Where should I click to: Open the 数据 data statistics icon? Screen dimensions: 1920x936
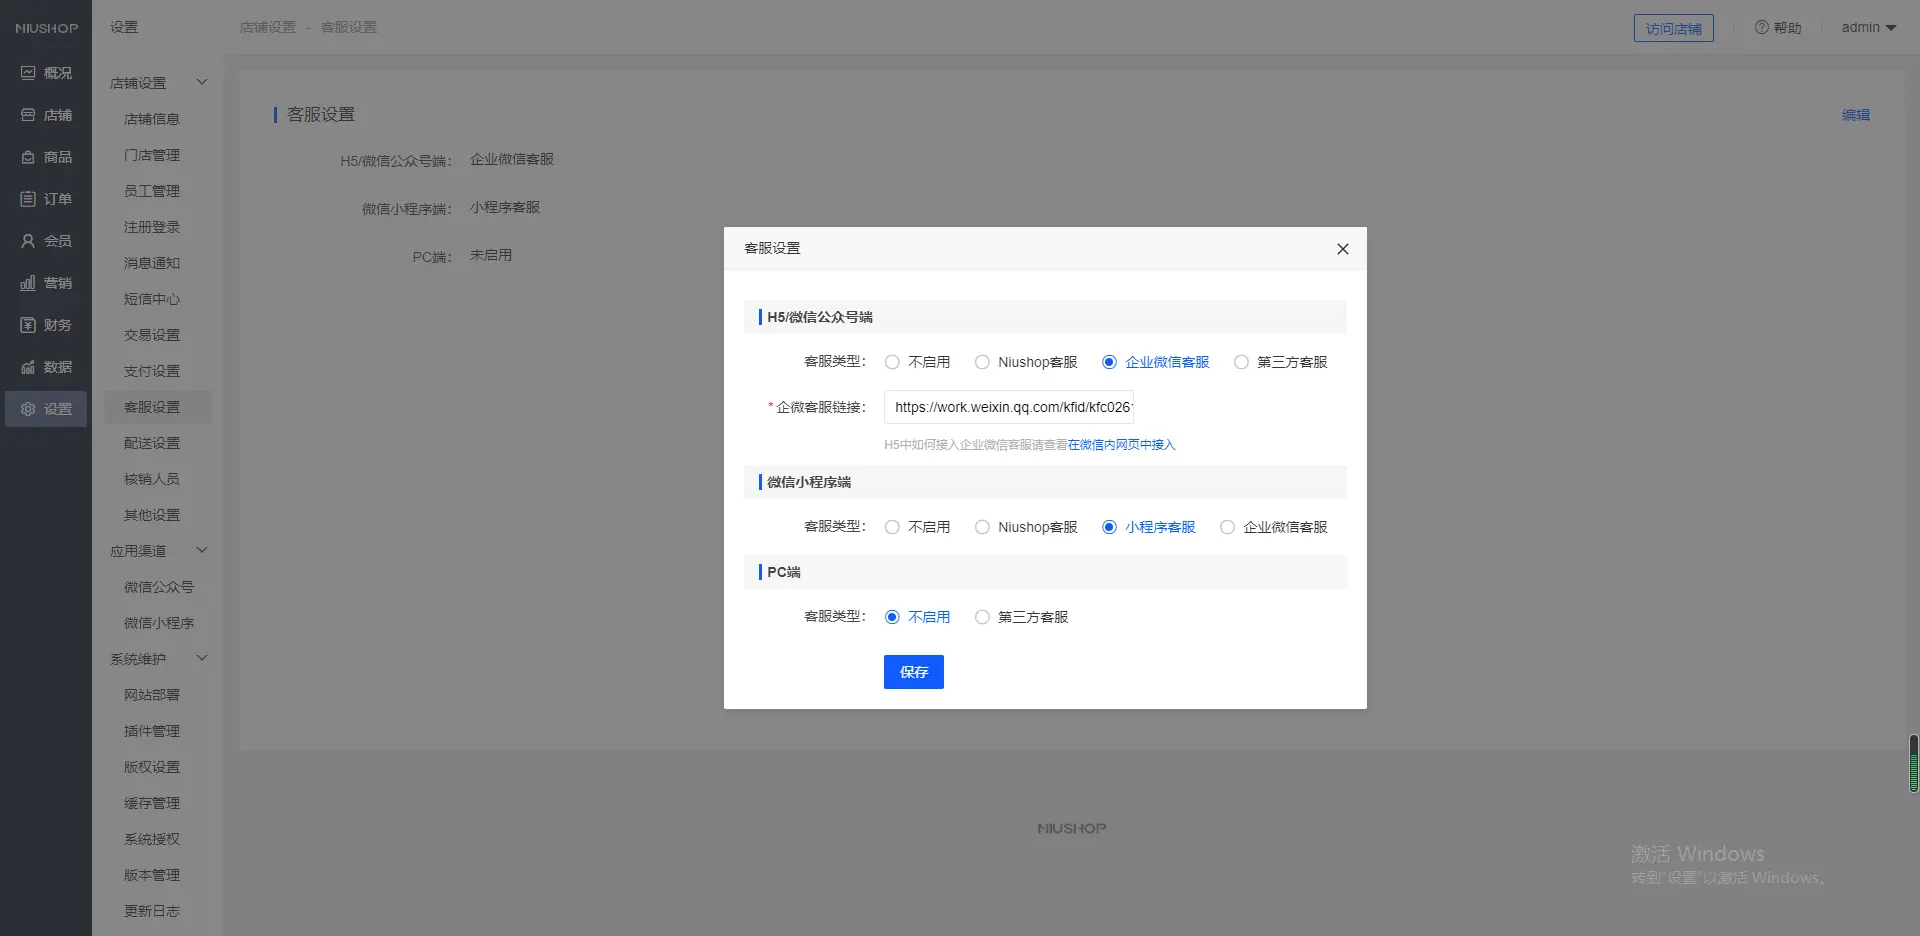28,367
